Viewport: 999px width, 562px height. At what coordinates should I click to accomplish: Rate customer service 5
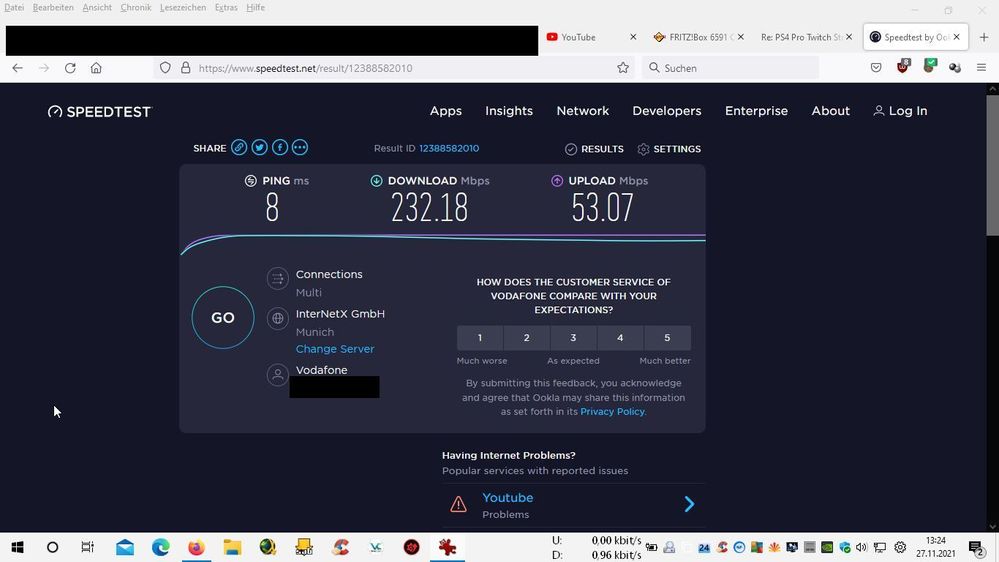click(667, 338)
